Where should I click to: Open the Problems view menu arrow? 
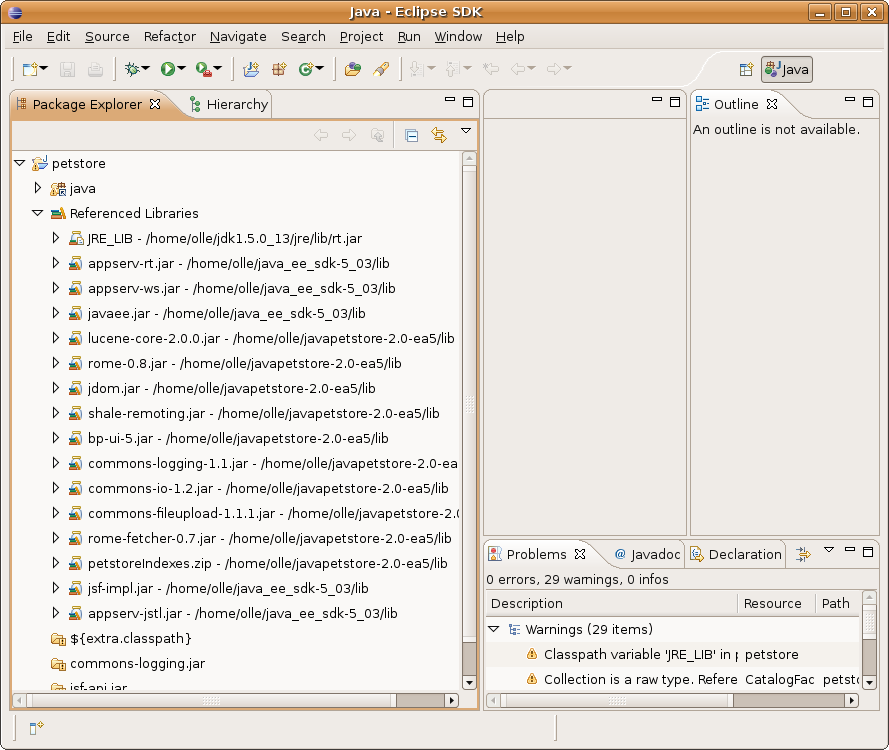click(x=829, y=549)
